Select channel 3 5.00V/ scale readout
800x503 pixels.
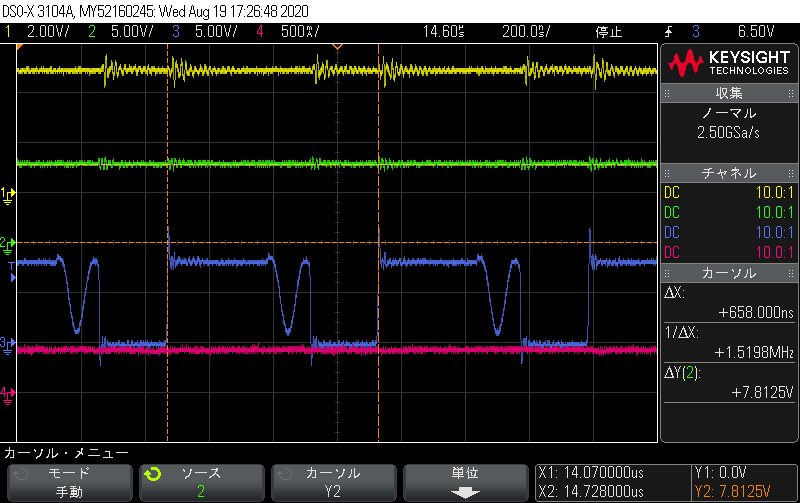coord(216,32)
